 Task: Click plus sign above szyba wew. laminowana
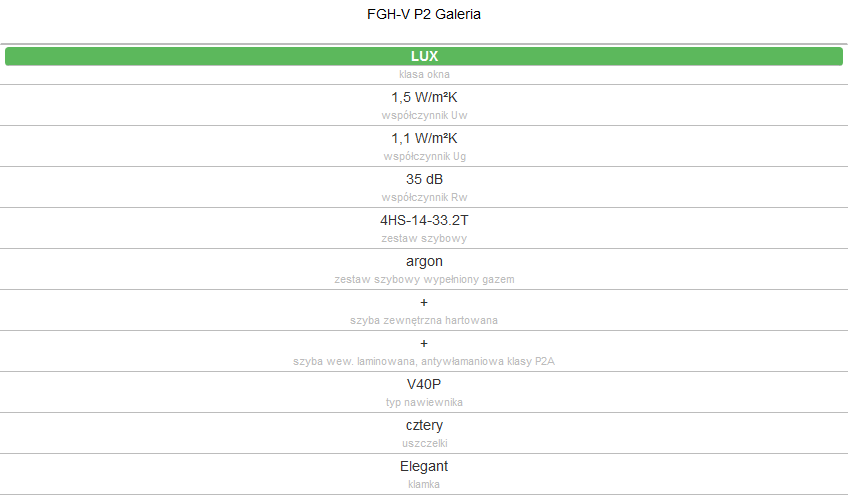[424, 344]
